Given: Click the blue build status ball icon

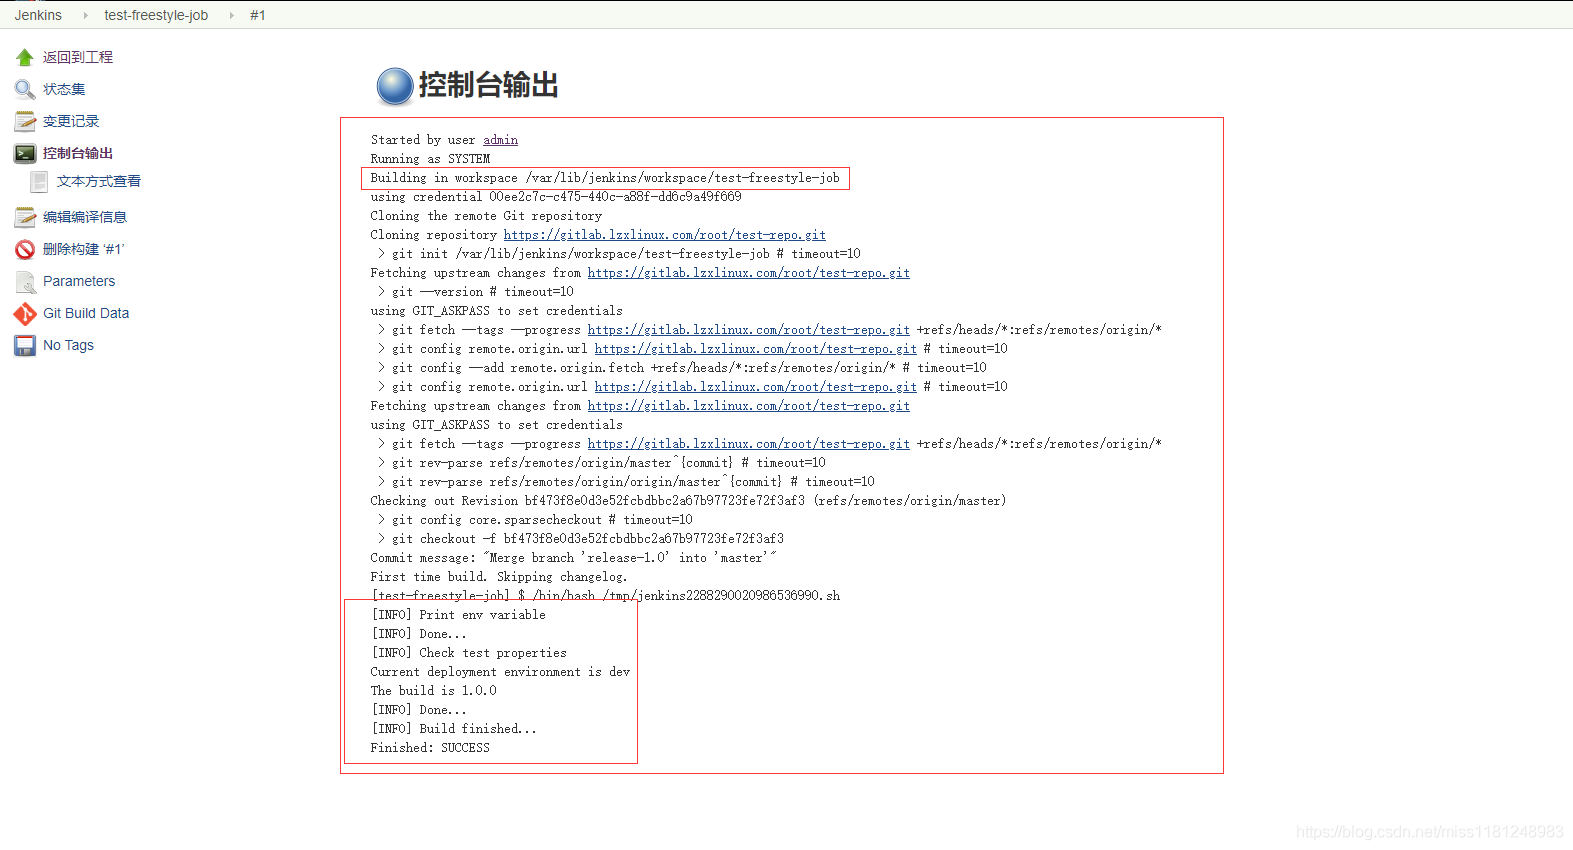Looking at the screenshot, I should (395, 86).
